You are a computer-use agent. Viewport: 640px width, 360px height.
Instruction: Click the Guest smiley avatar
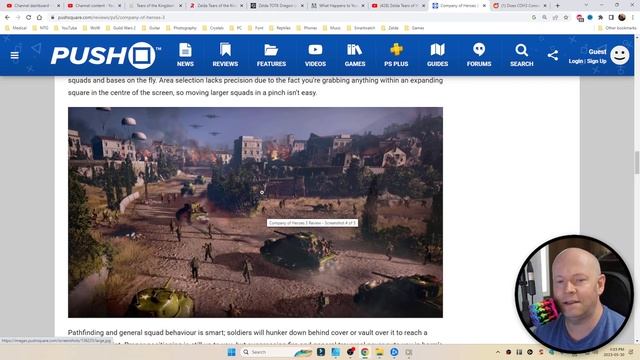(620, 55)
